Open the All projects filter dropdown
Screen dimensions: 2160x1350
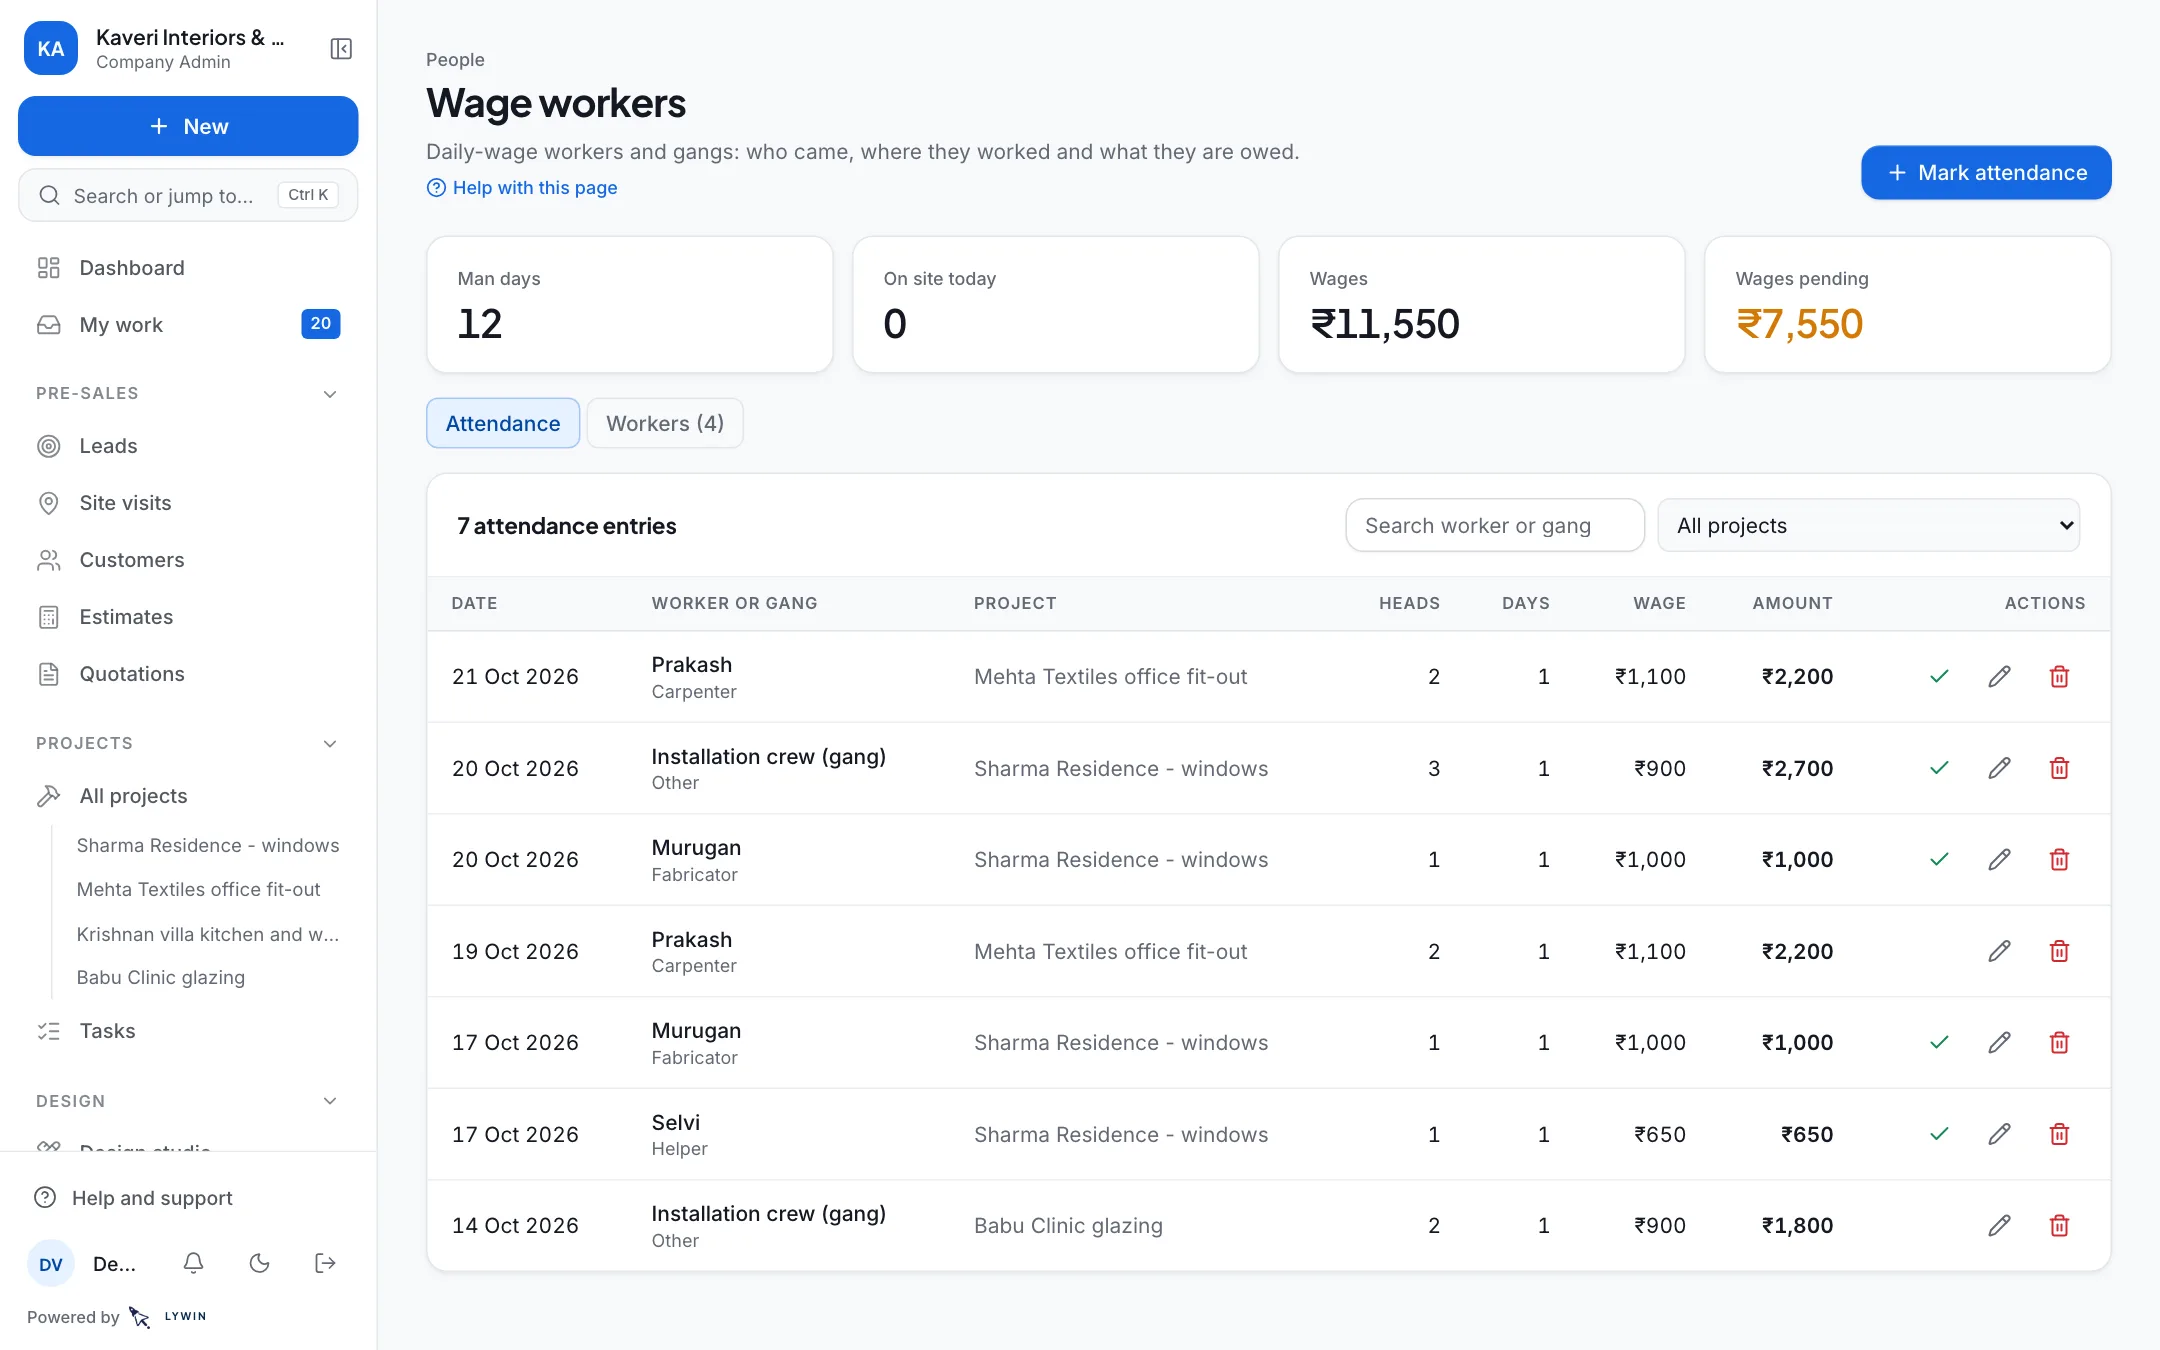click(1868, 525)
